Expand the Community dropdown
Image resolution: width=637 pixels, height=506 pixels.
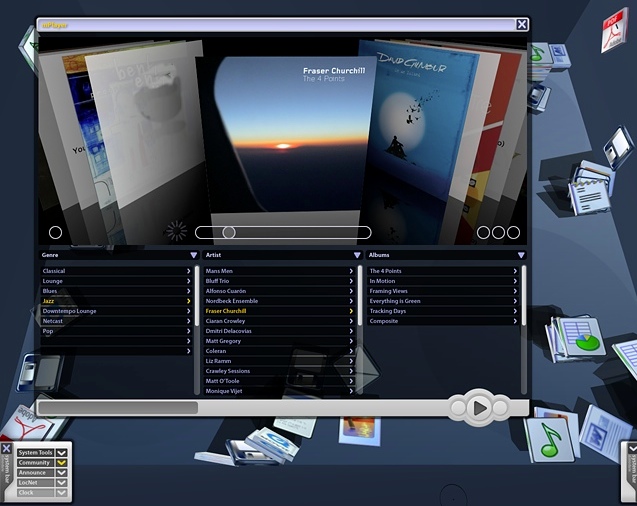pos(61,463)
